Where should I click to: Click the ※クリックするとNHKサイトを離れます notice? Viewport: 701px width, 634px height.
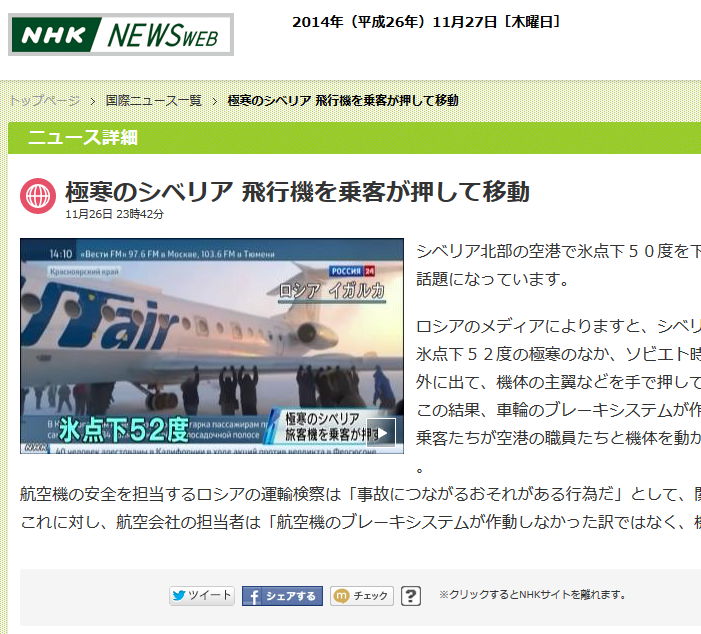tap(532, 595)
